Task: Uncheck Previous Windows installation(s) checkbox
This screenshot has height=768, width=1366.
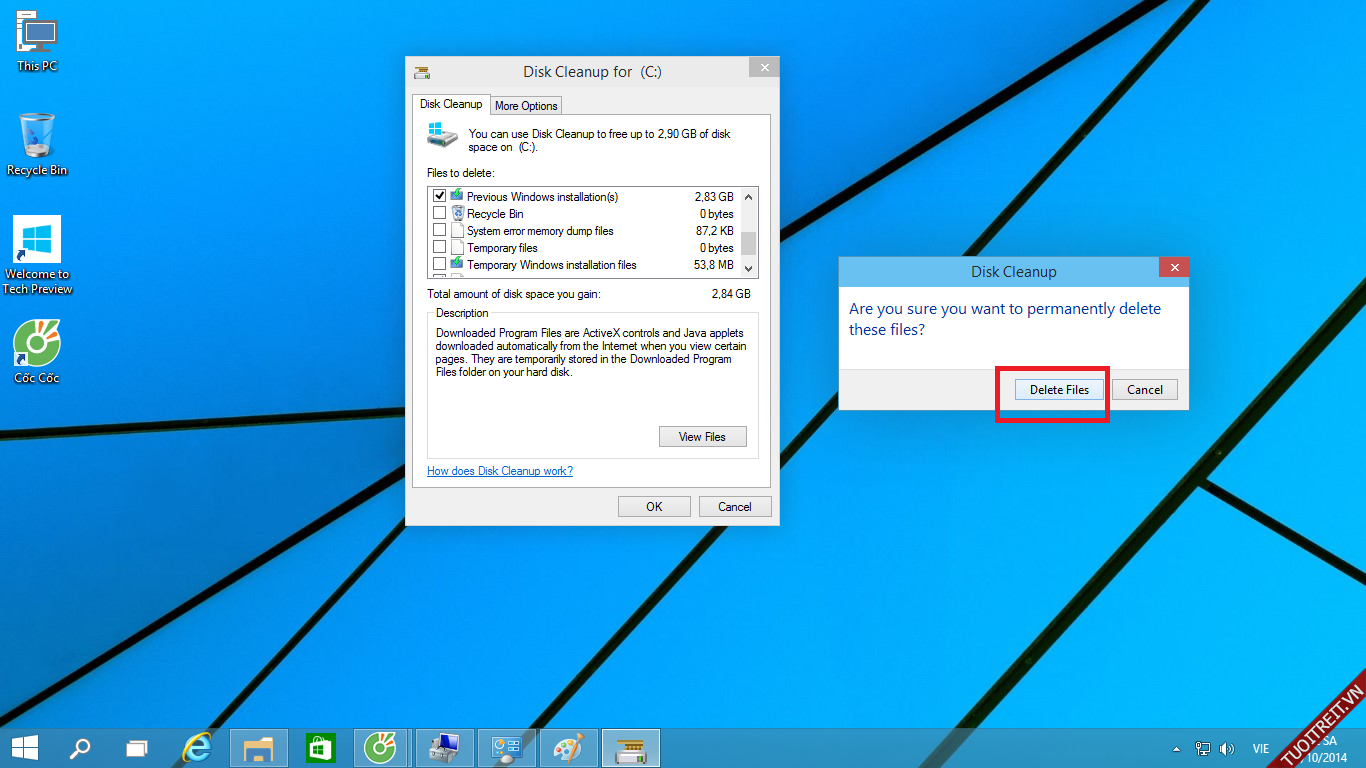Action: click(439, 197)
